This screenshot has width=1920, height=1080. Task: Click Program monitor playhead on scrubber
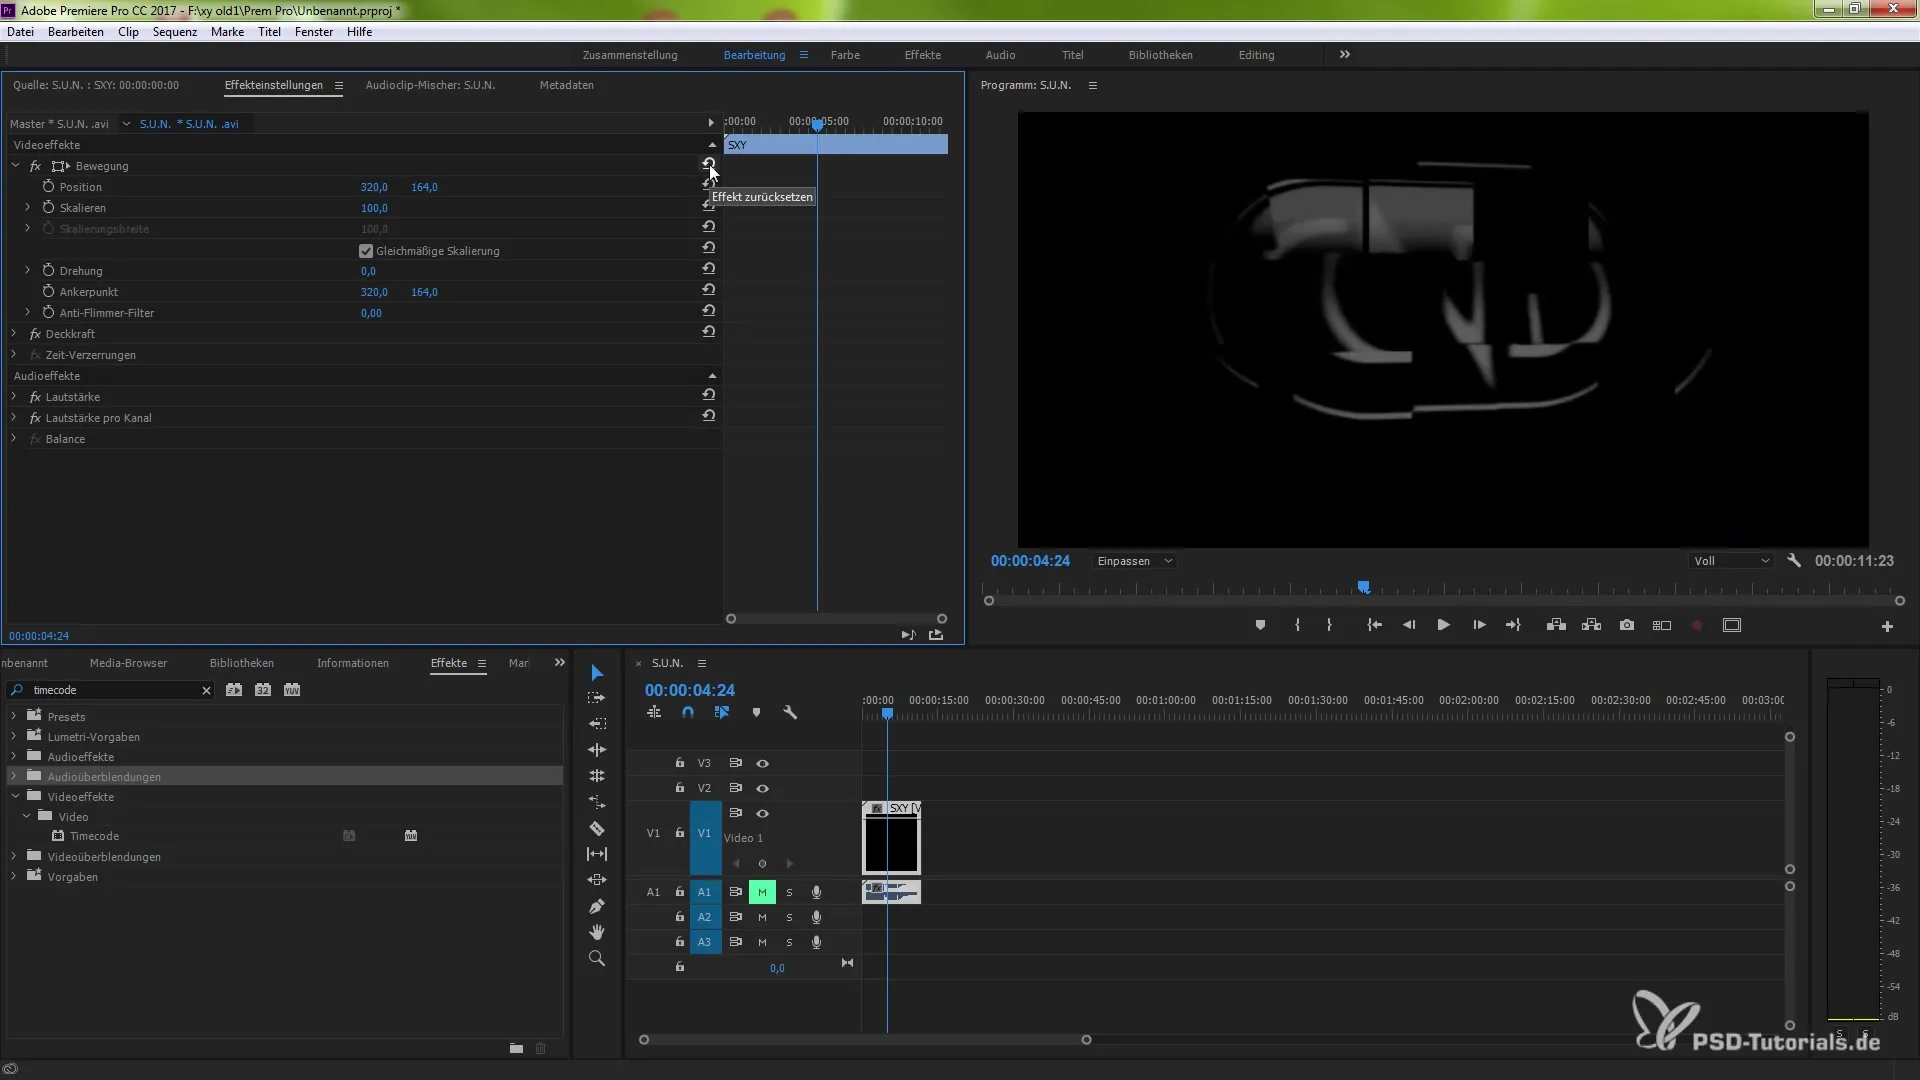coord(1363,588)
